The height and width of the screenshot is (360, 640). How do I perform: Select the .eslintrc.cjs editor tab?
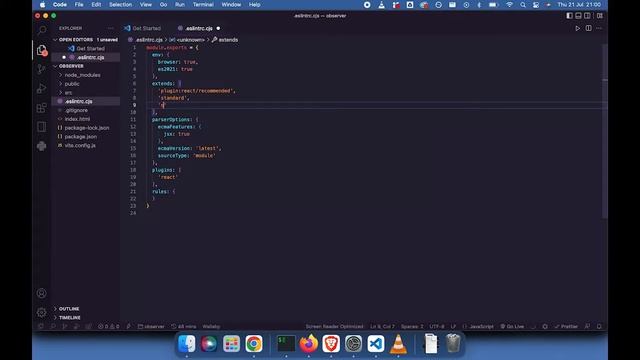click(x=199, y=29)
